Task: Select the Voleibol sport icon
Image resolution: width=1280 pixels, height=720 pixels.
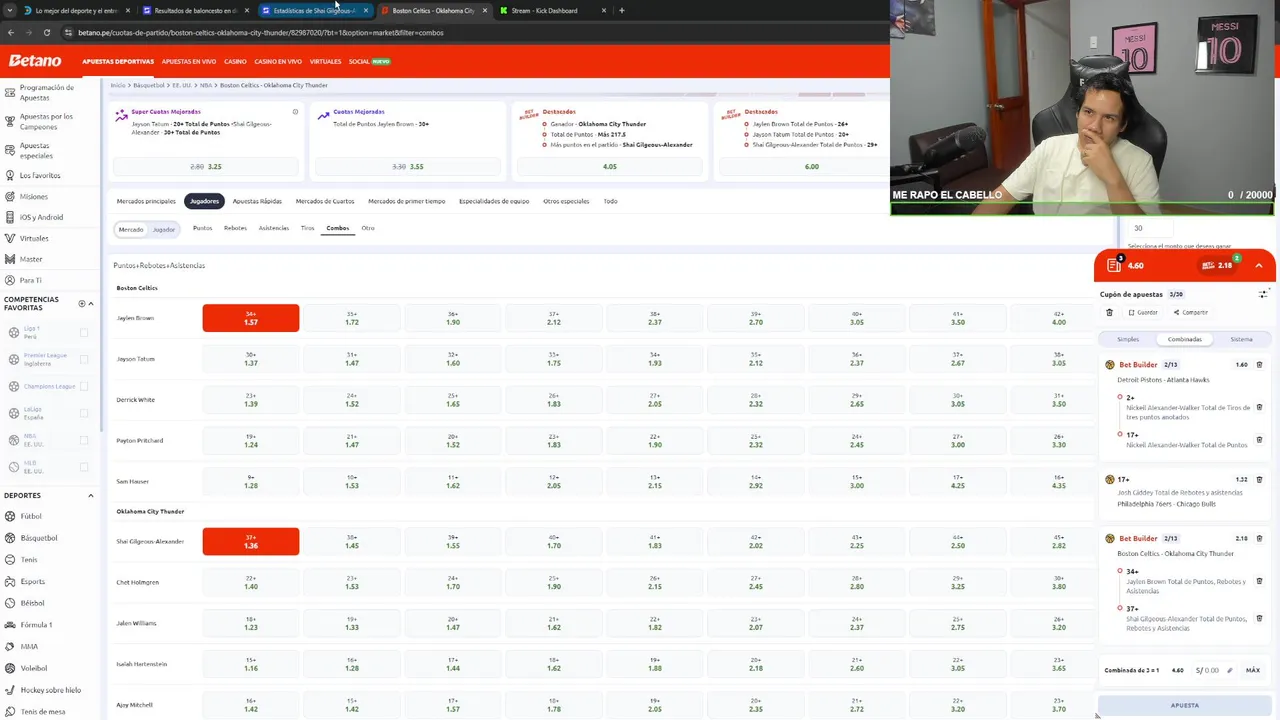Action: click(9, 668)
